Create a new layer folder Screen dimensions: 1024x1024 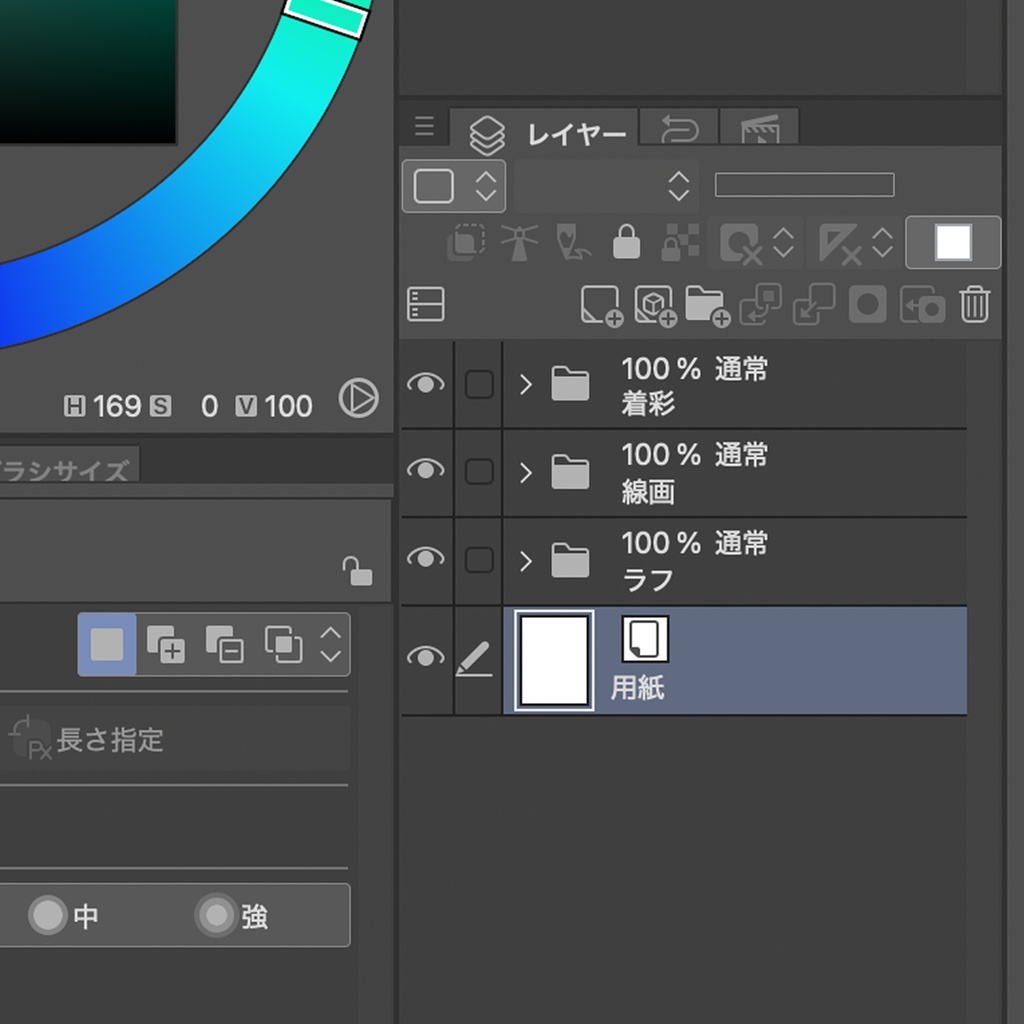[x=707, y=305]
